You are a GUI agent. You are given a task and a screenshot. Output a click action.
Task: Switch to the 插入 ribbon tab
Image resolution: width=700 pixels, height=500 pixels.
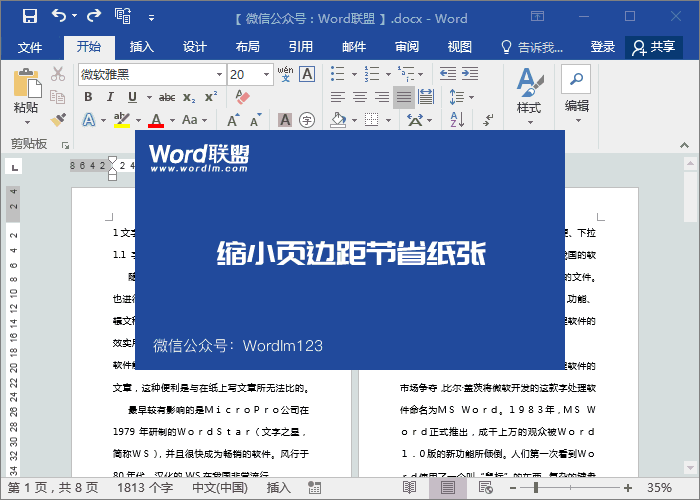[141, 46]
